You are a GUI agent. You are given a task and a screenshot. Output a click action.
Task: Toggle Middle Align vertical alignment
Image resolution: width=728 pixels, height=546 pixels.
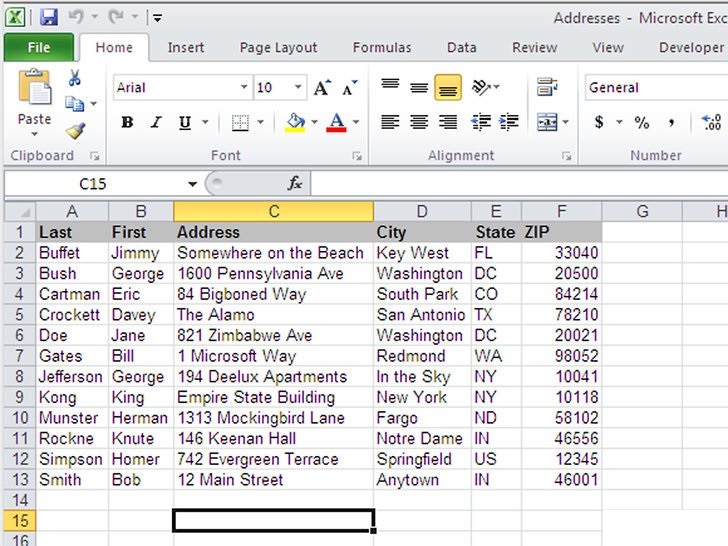419,87
